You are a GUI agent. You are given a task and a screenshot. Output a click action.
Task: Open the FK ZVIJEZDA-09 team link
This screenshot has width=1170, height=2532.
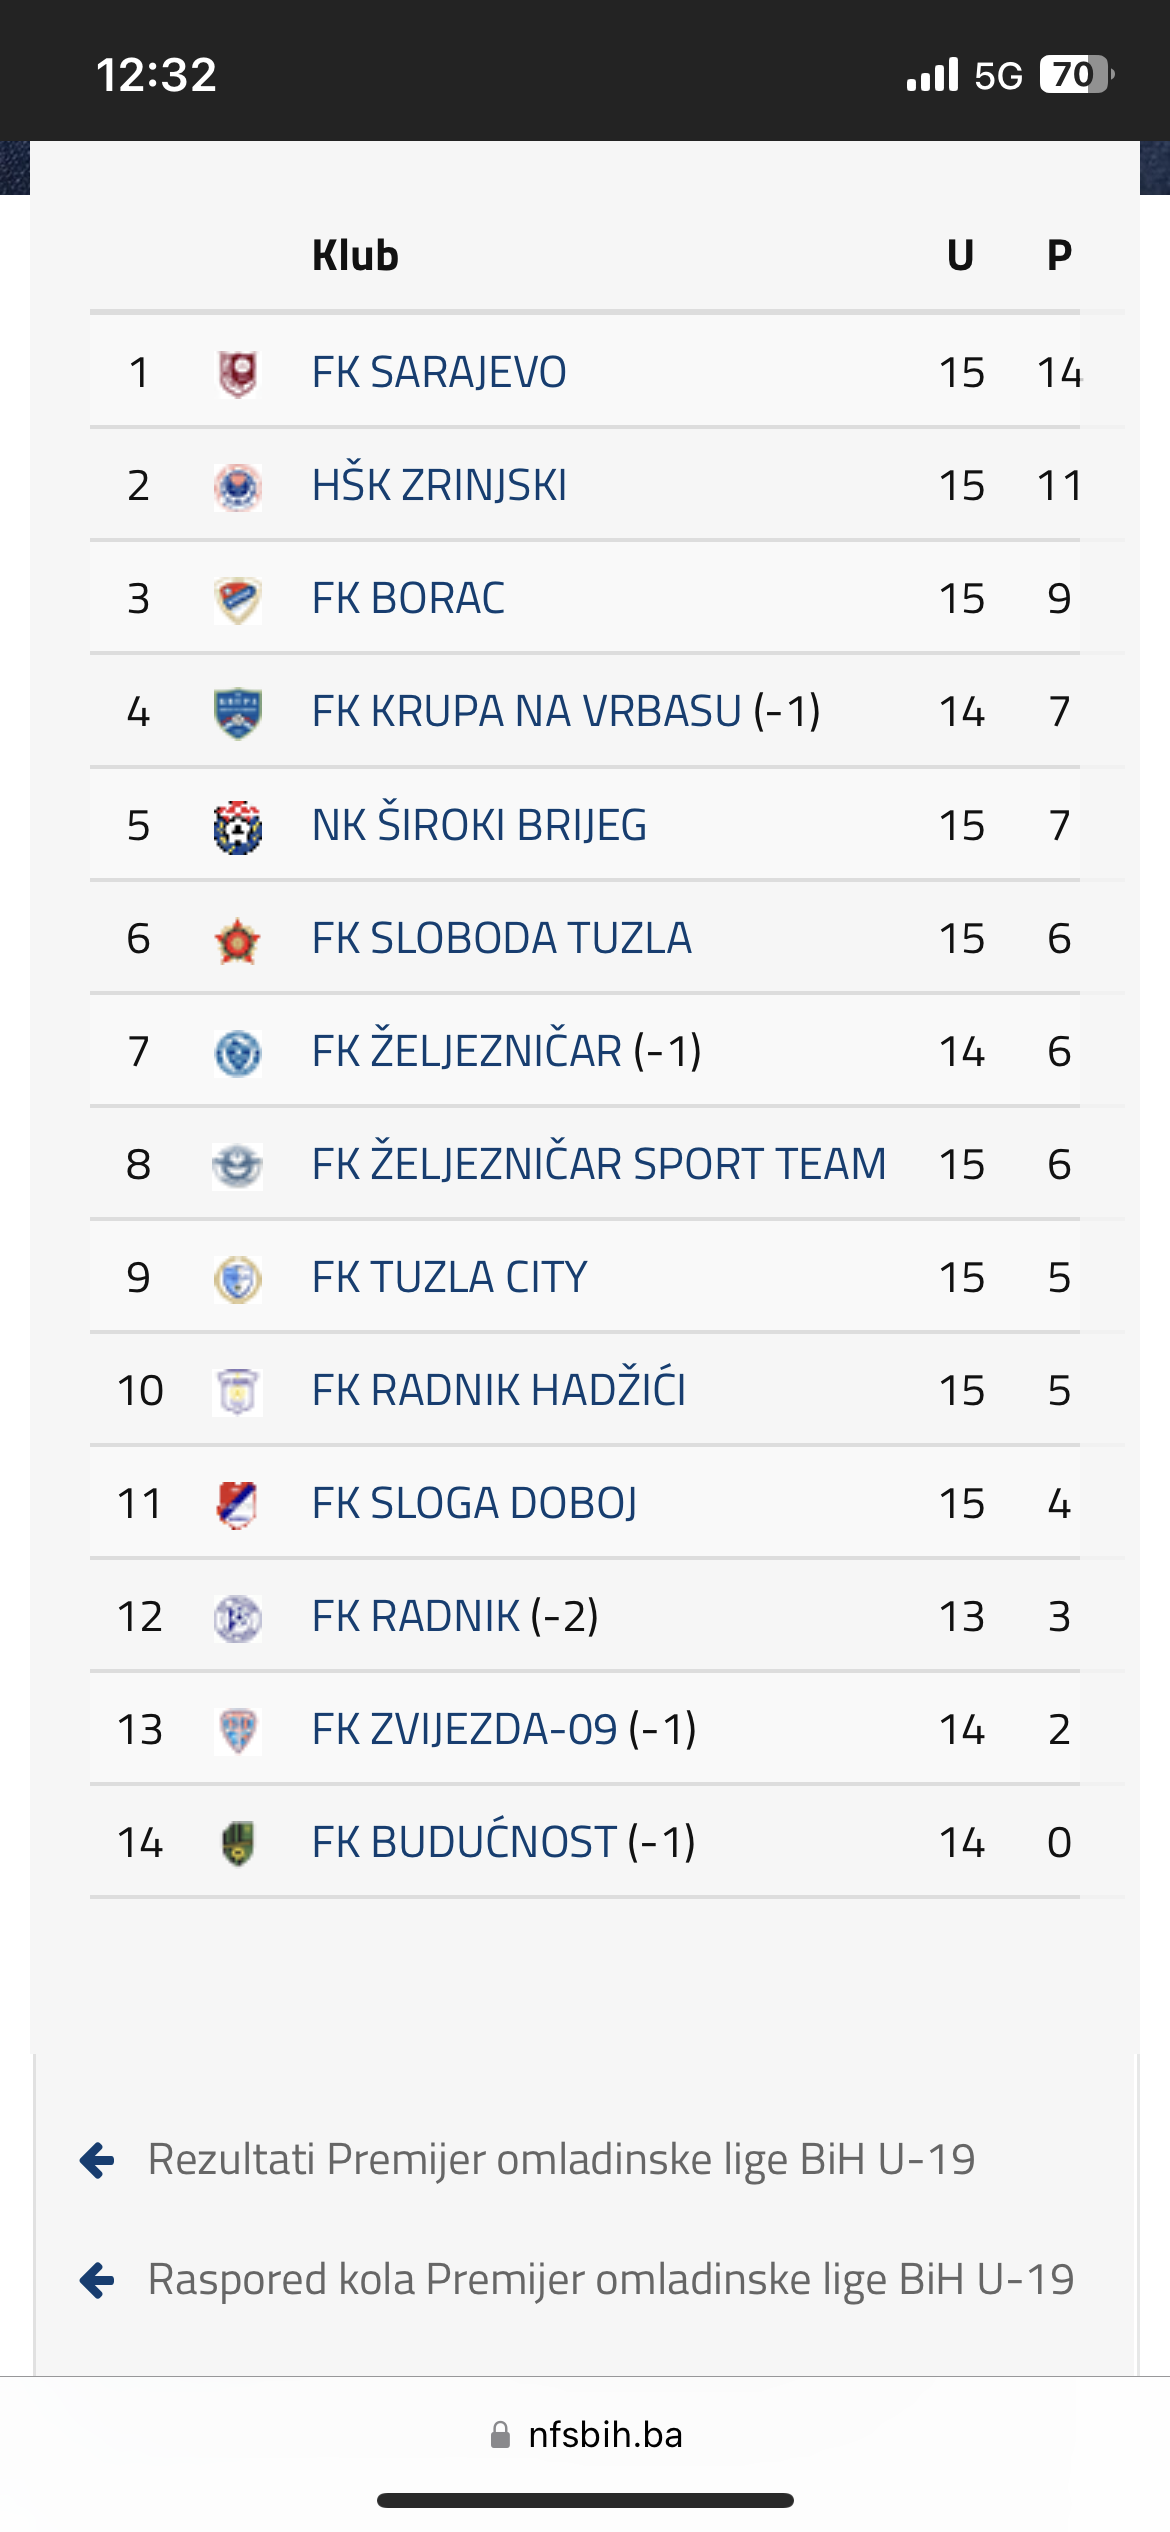click(465, 1730)
